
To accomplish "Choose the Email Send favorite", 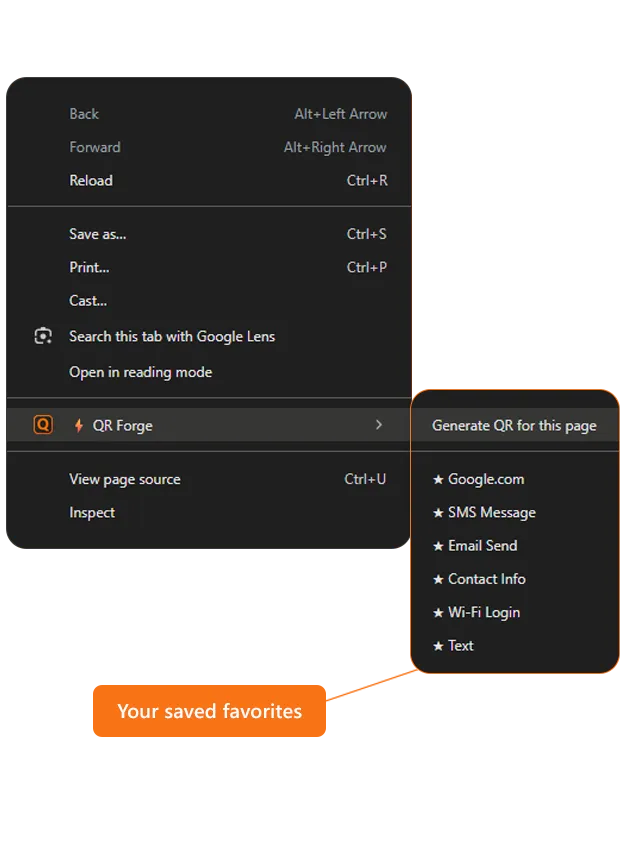I will point(515,546).
